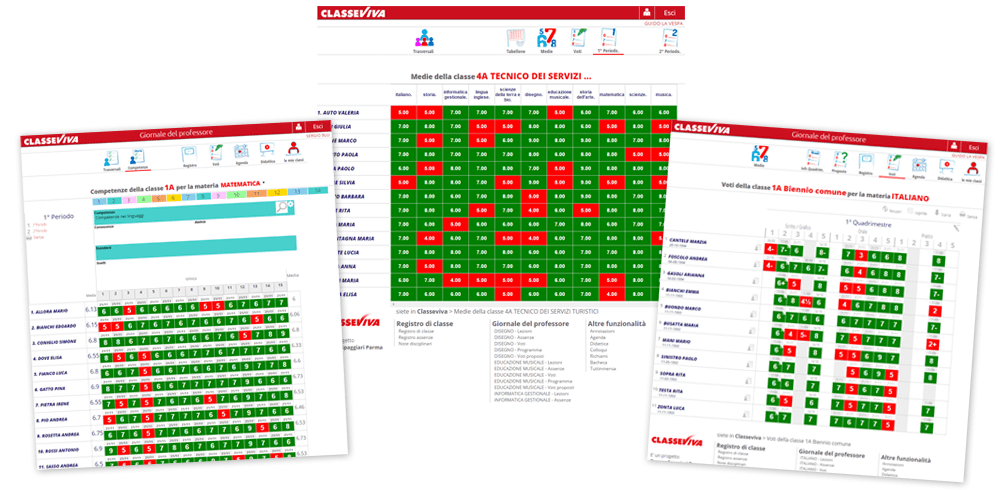Click CANTELE MARZIA first written grade 4-
The height and width of the screenshot is (490, 1000).
(x=770, y=248)
